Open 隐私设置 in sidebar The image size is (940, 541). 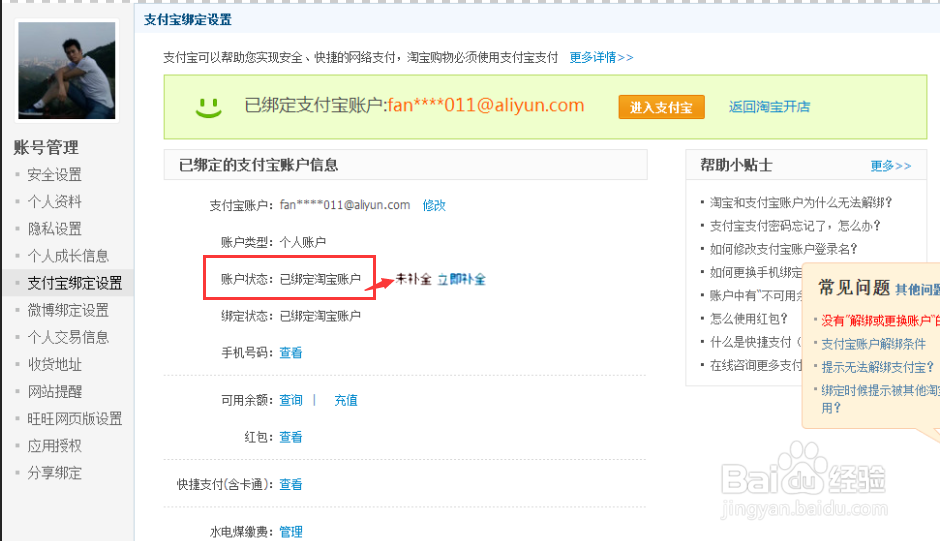tap(55, 229)
